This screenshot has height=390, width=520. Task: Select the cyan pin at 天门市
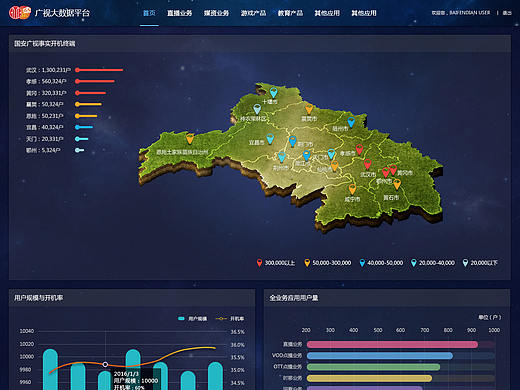click(331, 154)
